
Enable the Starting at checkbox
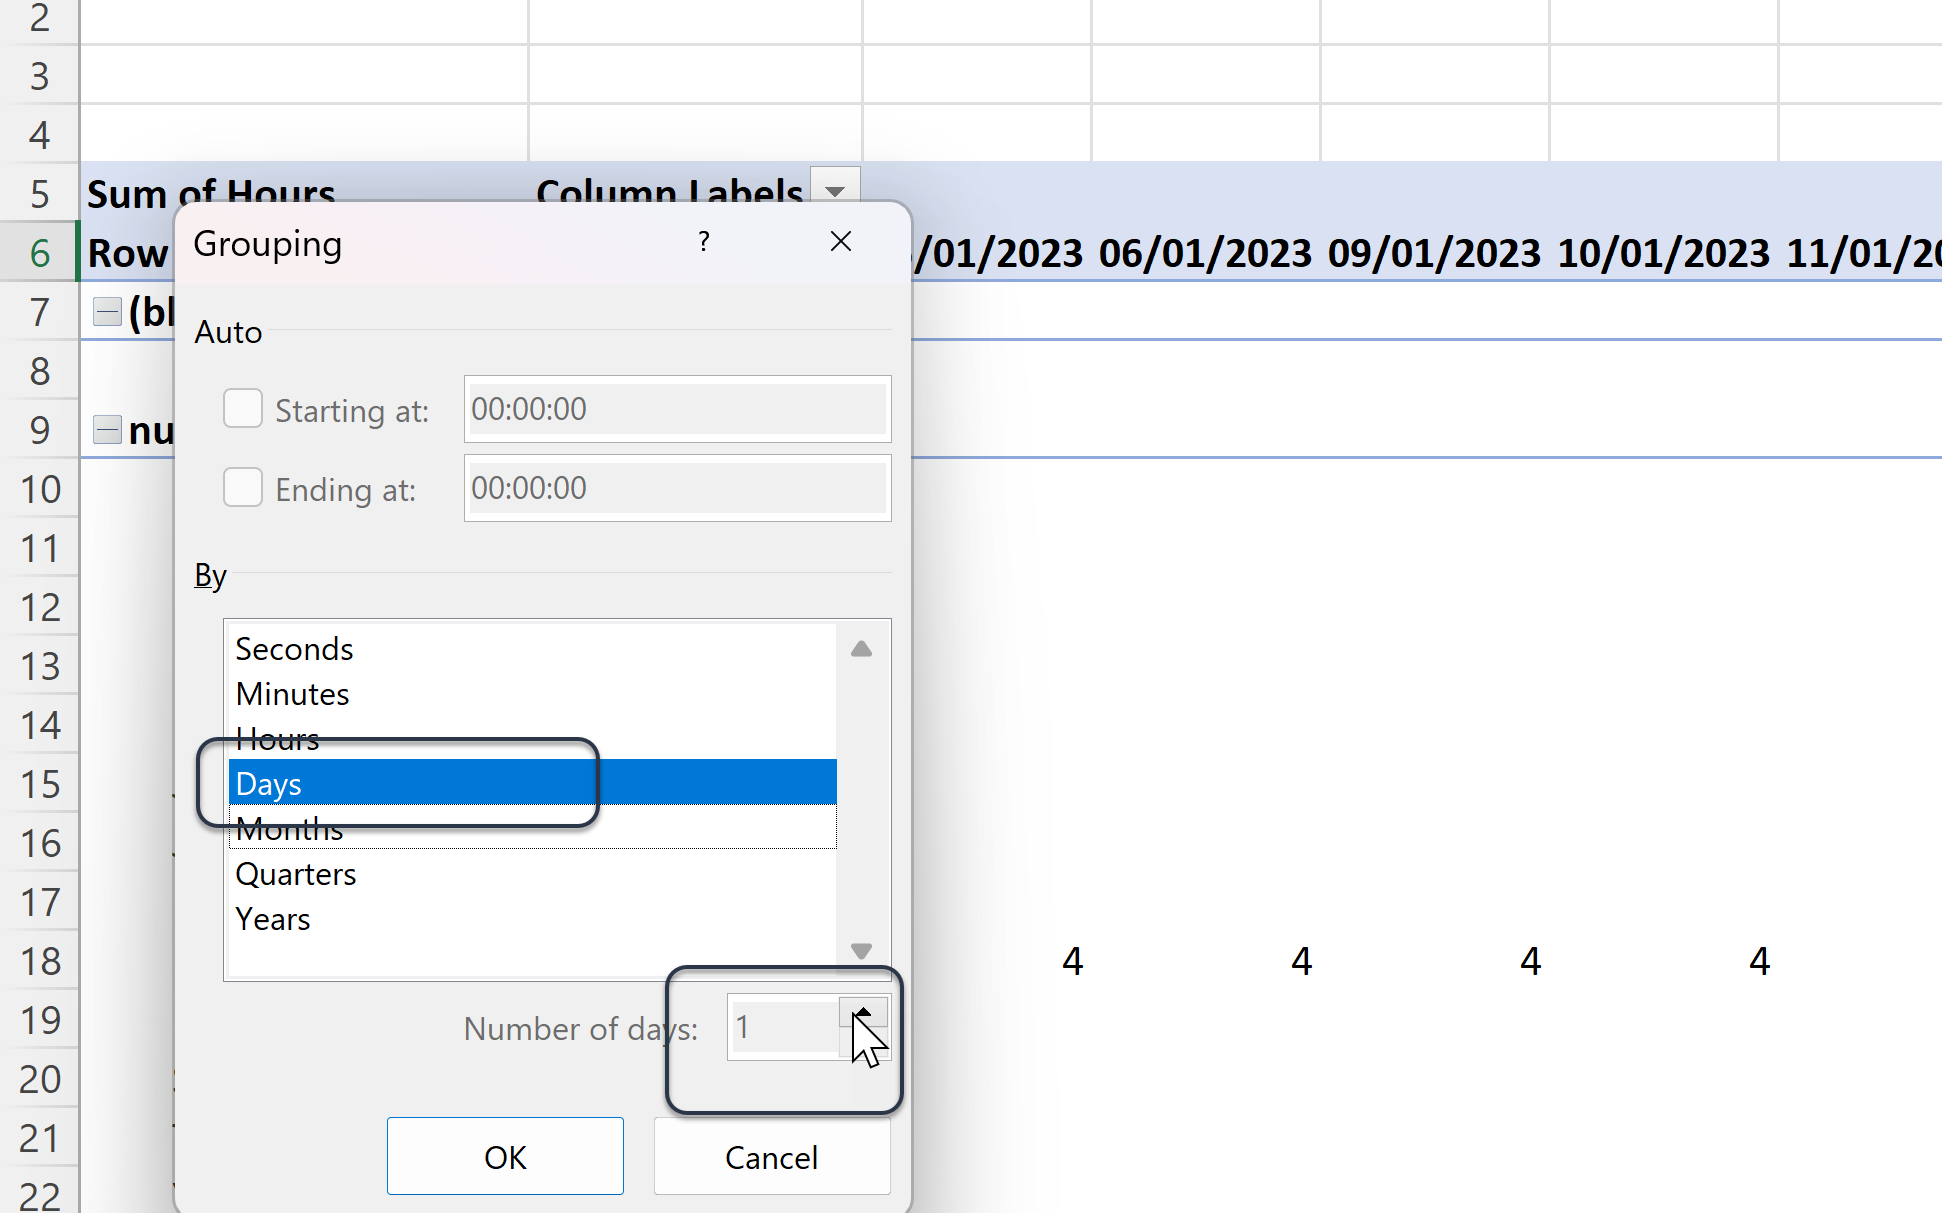(240, 407)
